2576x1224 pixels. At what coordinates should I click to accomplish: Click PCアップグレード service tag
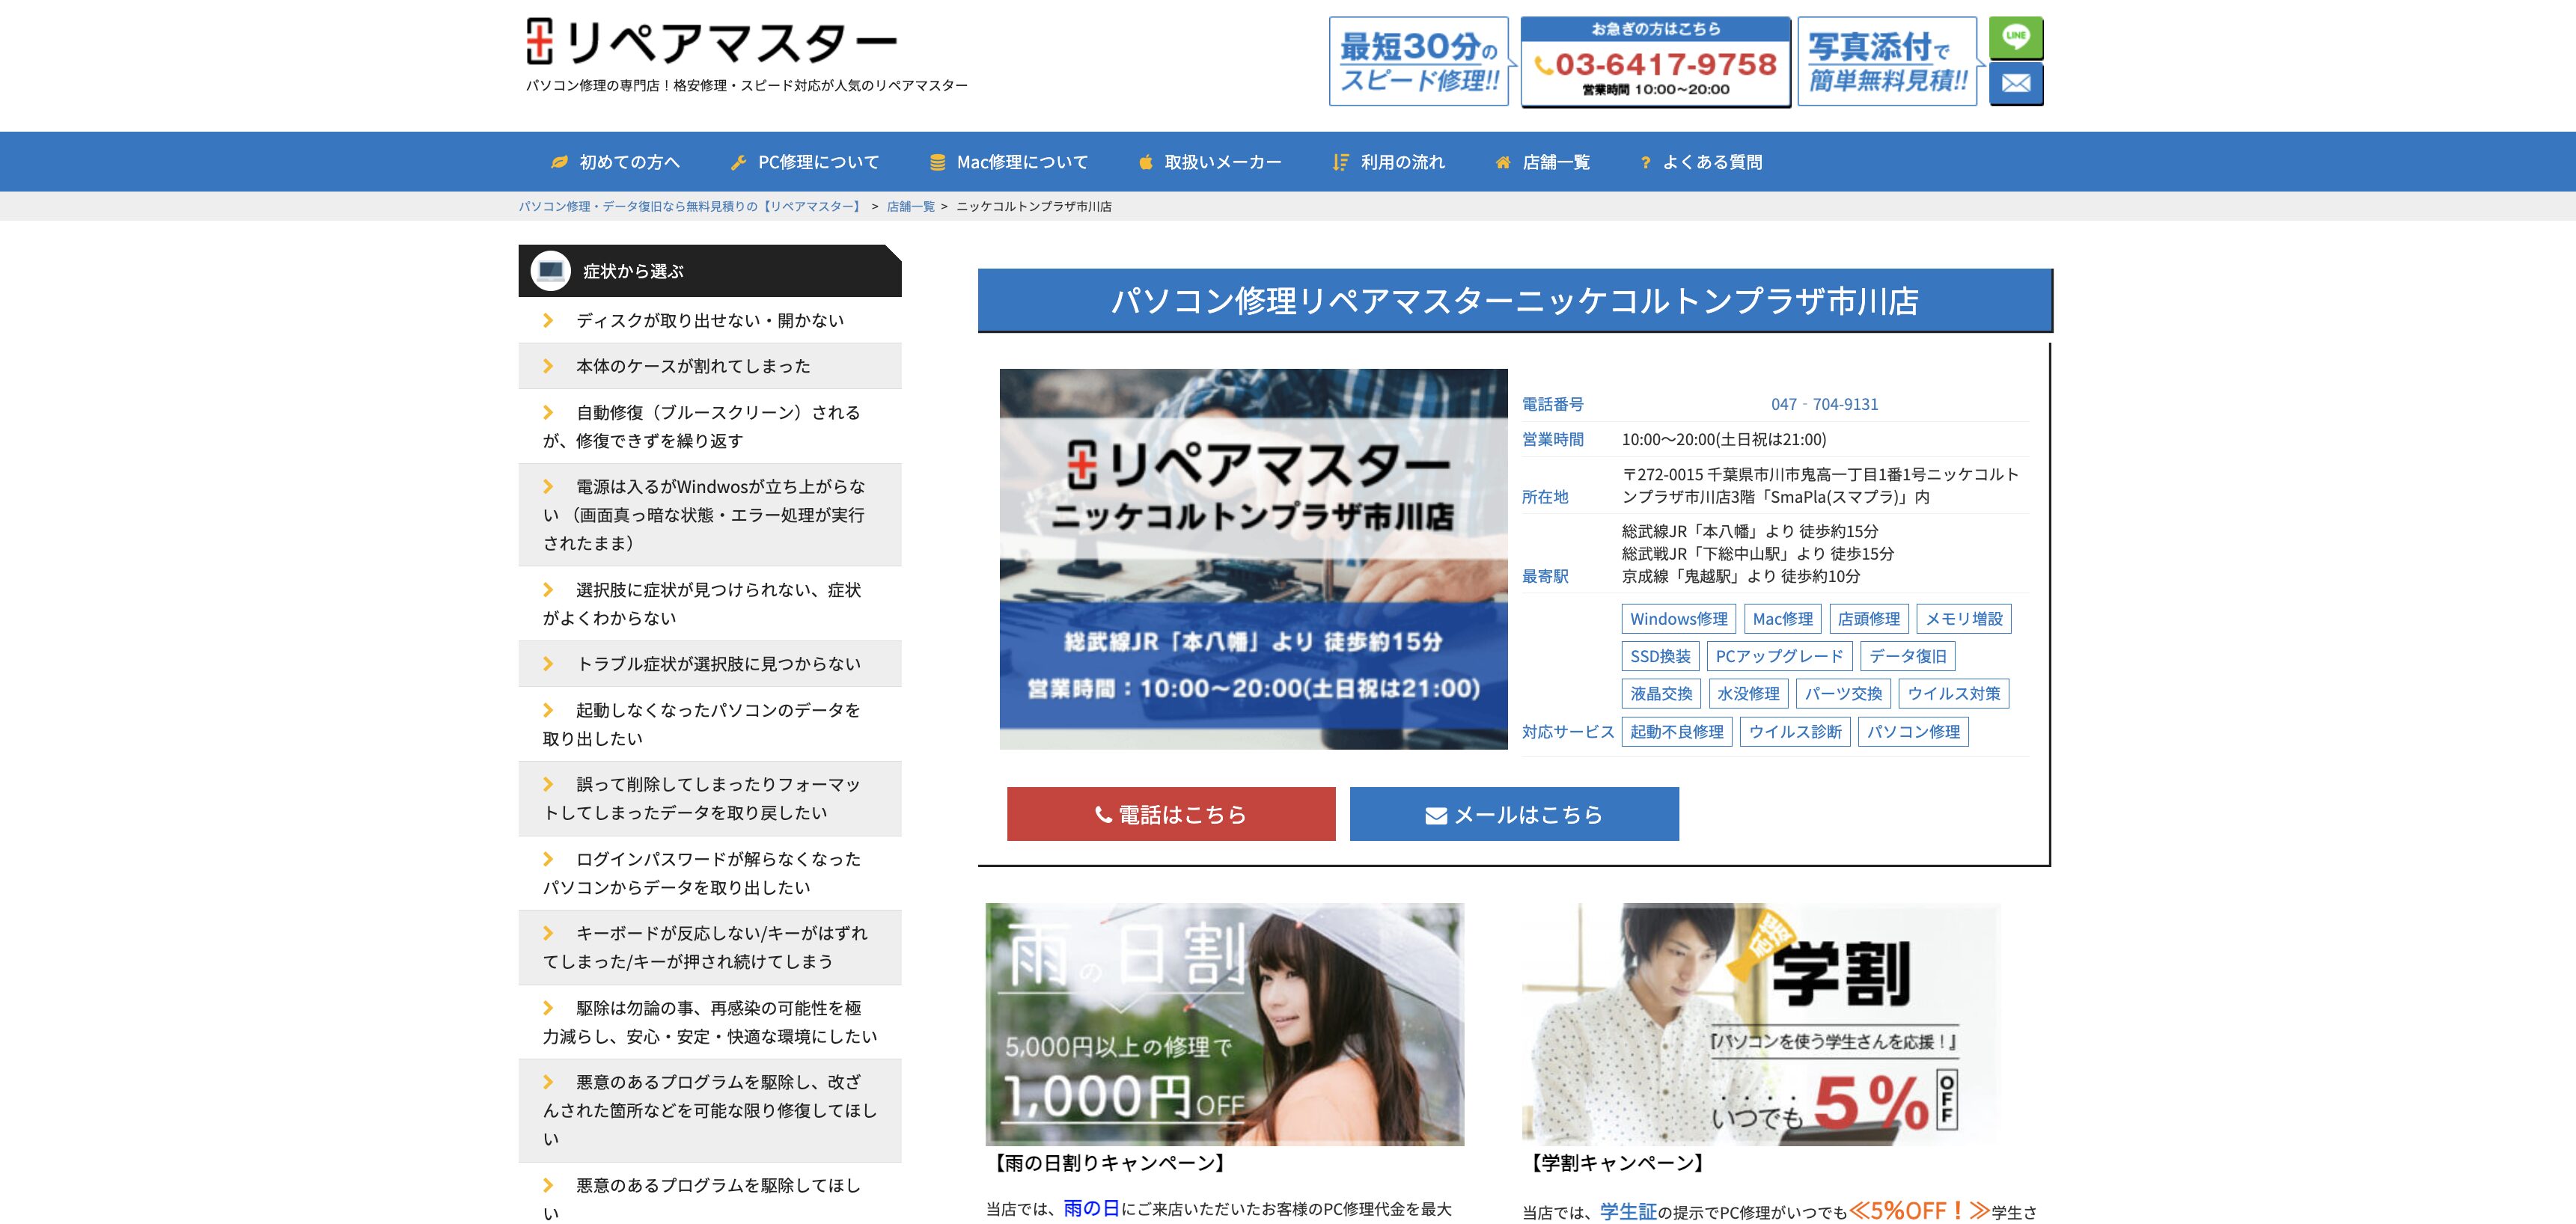click(x=1779, y=656)
